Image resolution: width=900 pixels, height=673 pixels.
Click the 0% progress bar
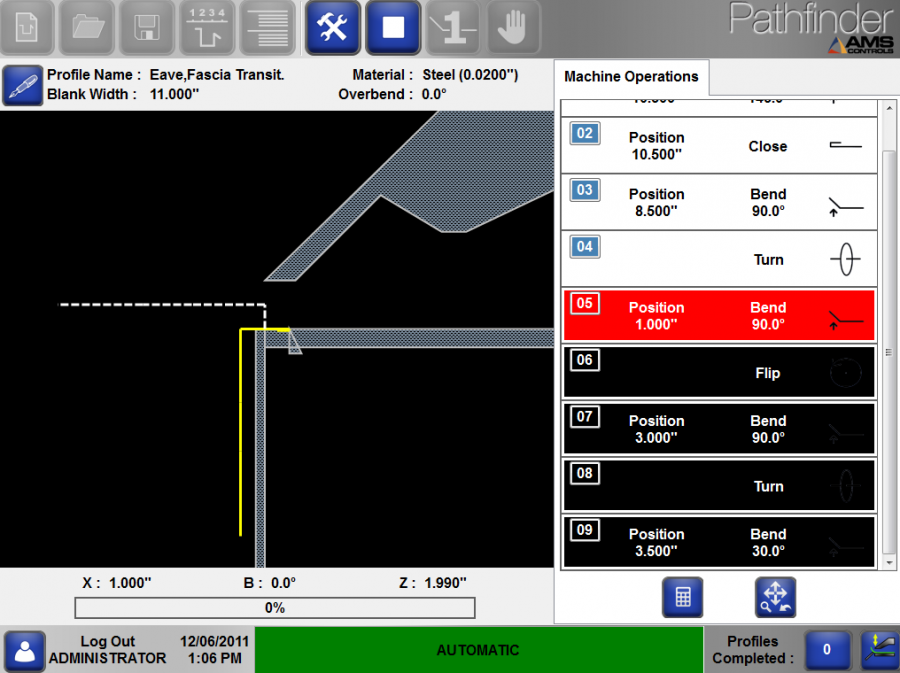(x=275, y=607)
